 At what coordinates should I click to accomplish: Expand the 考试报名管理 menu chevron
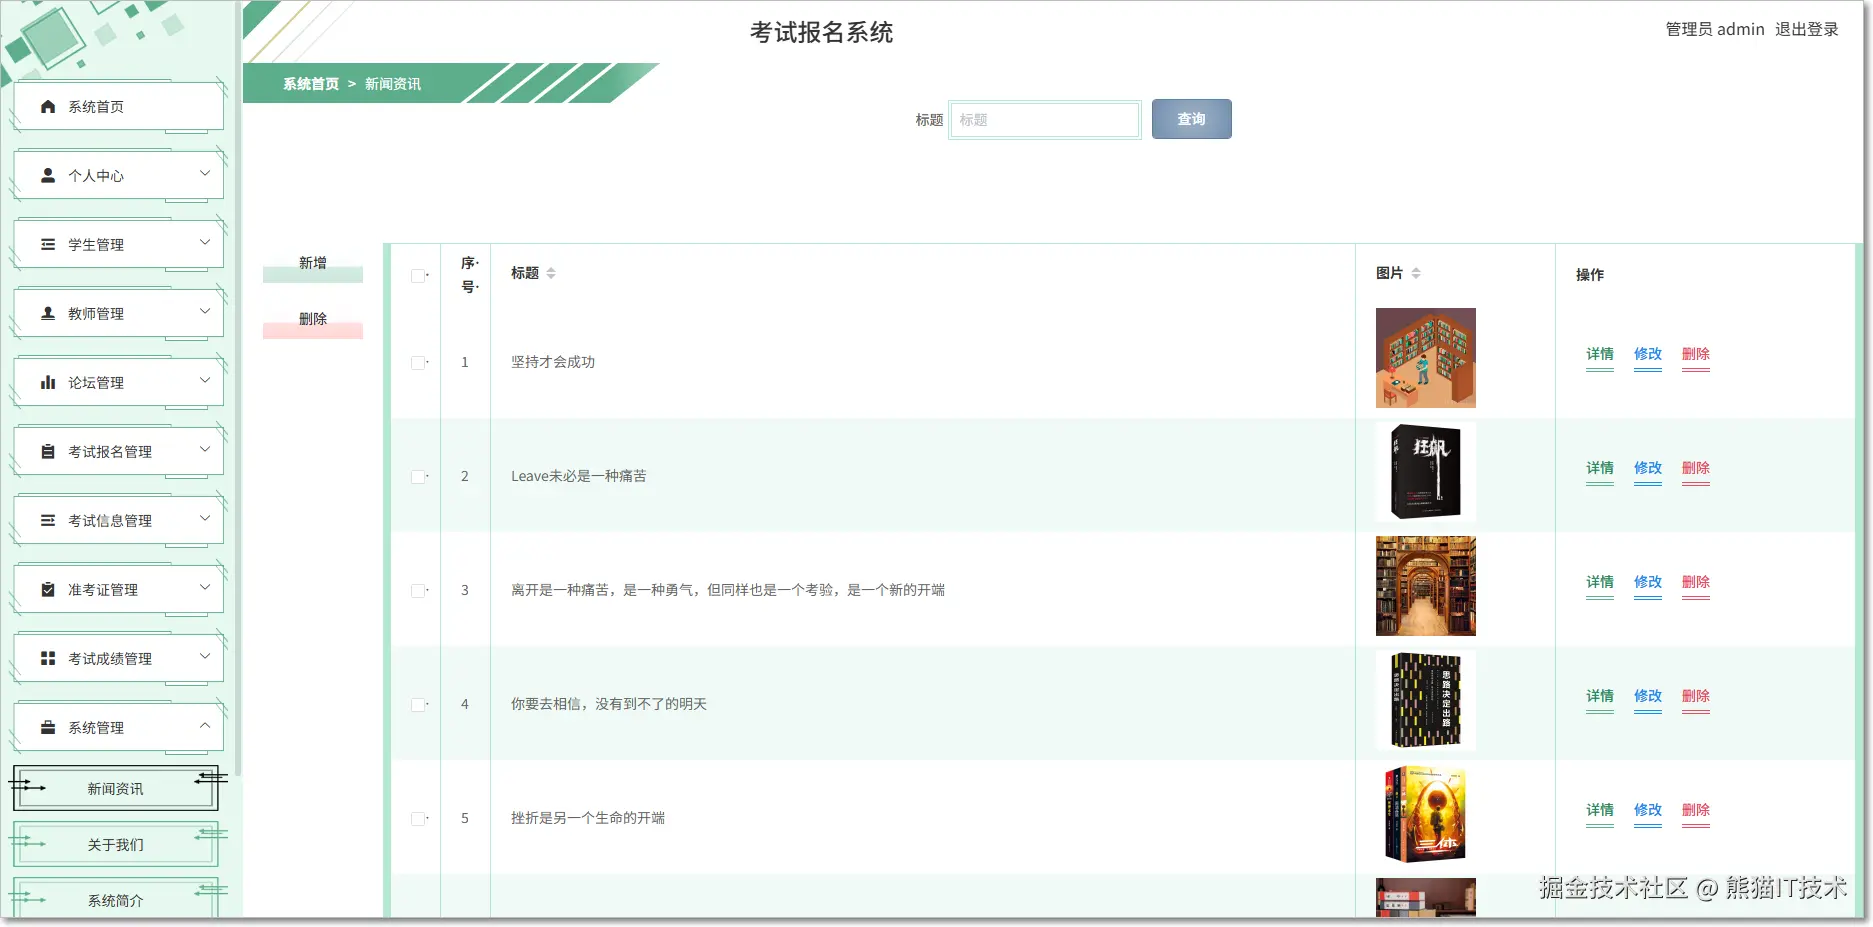[205, 449]
